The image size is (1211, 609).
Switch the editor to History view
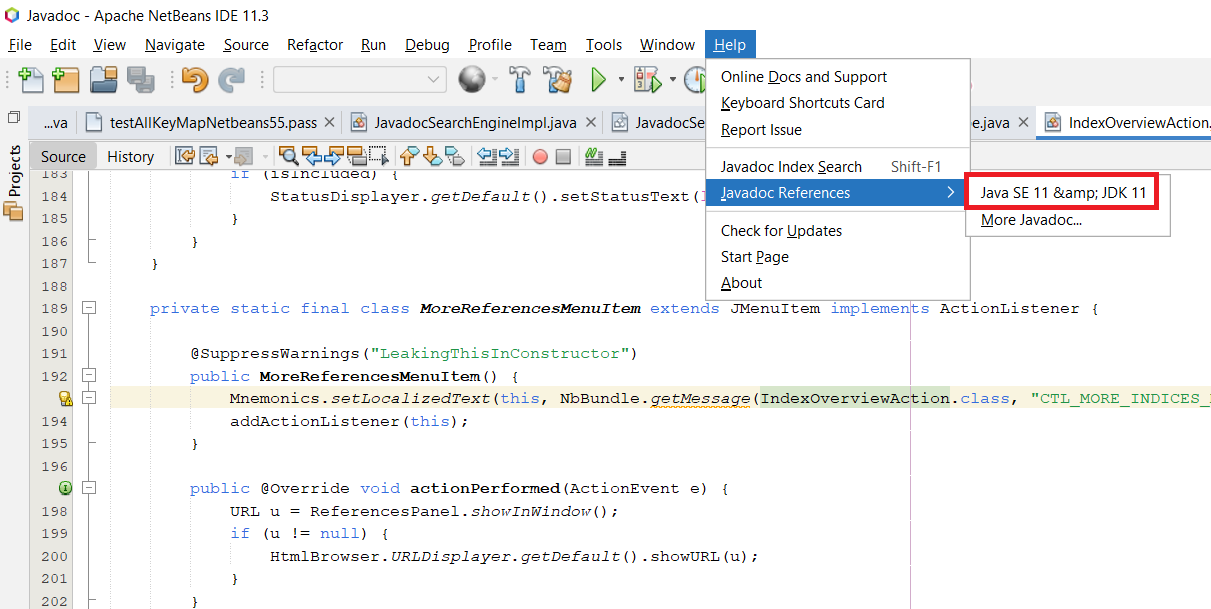(130, 156)
